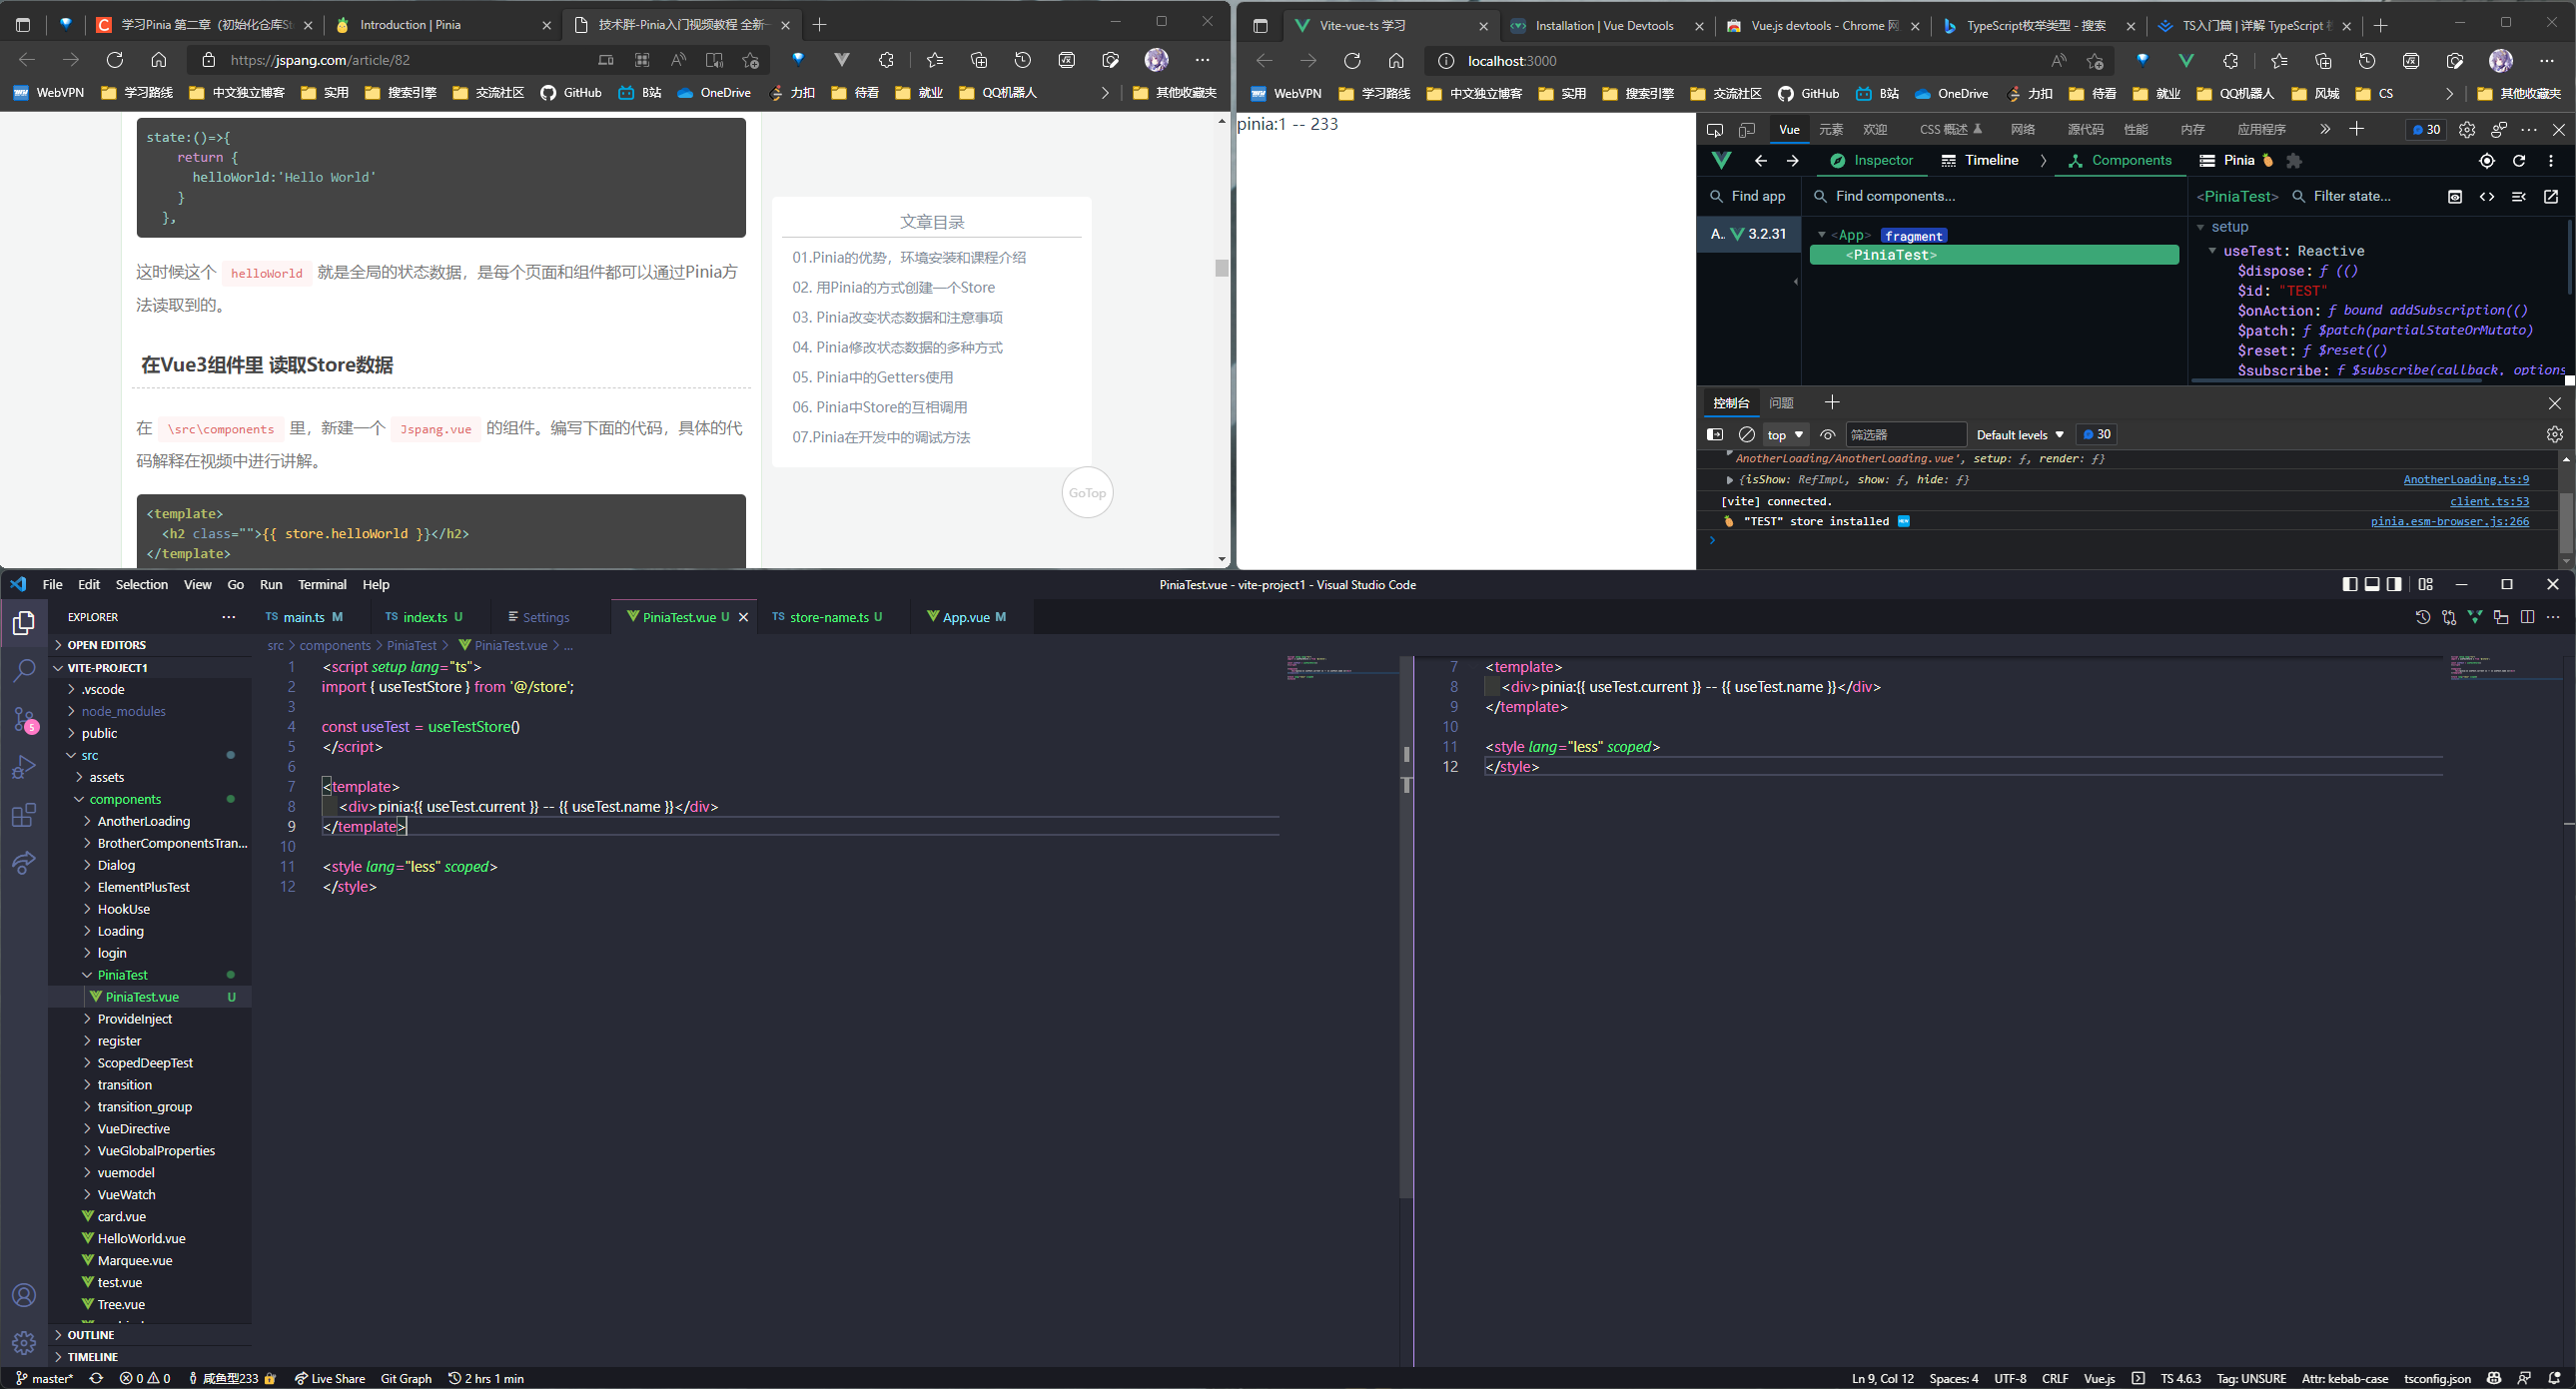Screen dimensions: 2576x1389
Task: Collapse App node in Vue component tree
Action: (x=1822, y=235)
